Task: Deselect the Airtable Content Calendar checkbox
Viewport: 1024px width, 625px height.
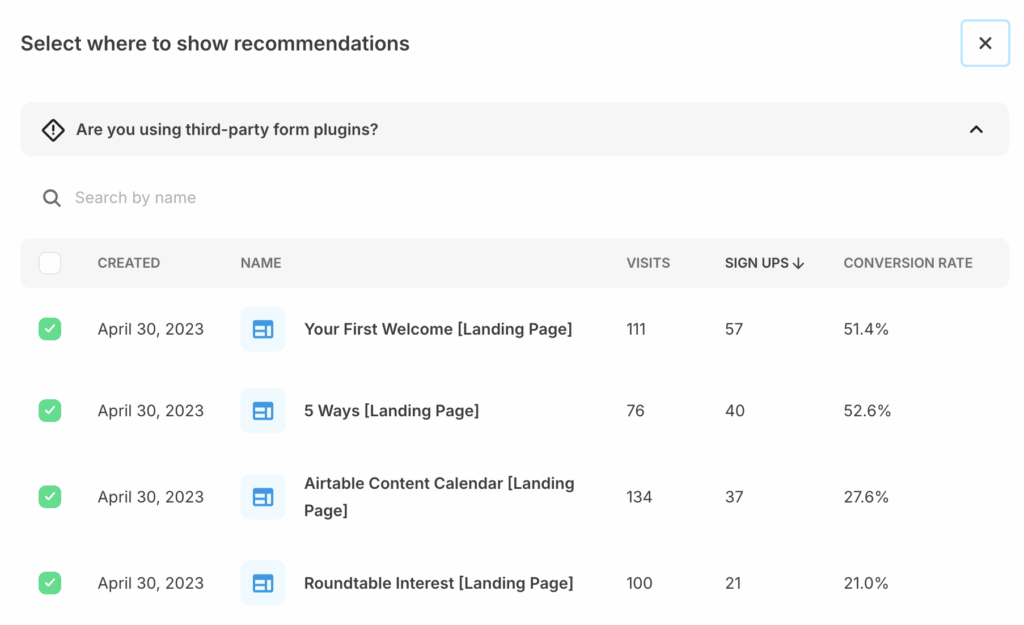Action: pos(50,497)
